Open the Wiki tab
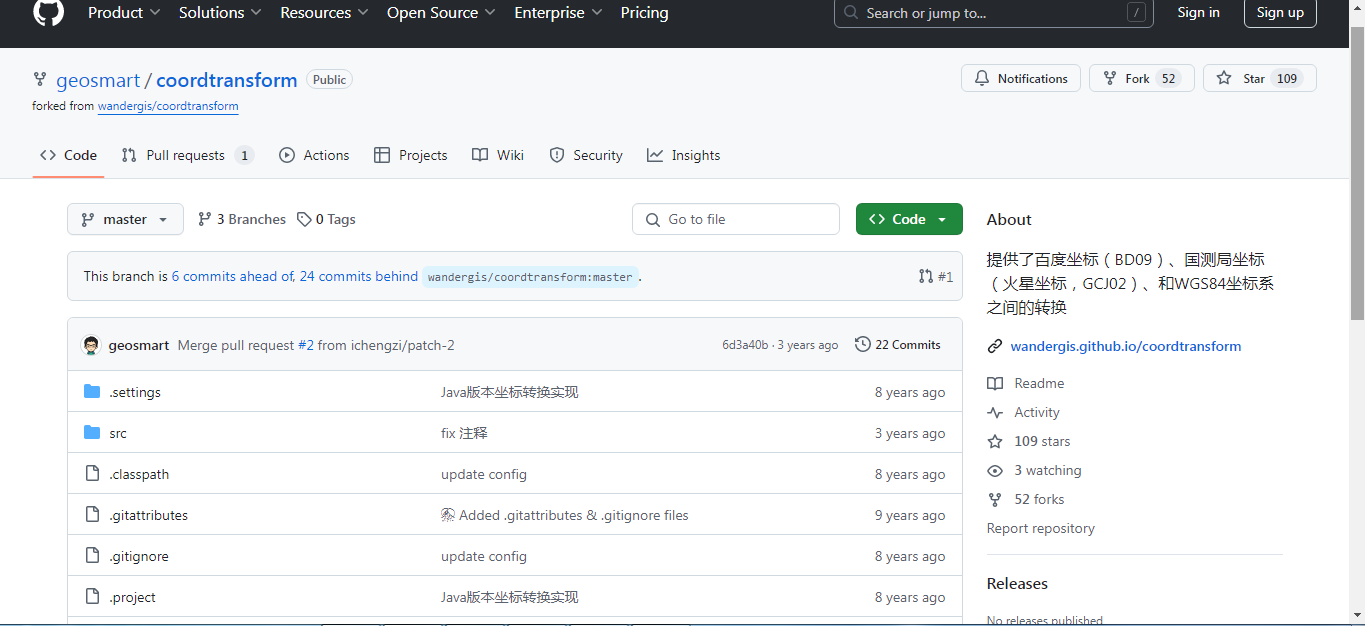The width and height of the screenshot is (1365, 626). (498, 155)
